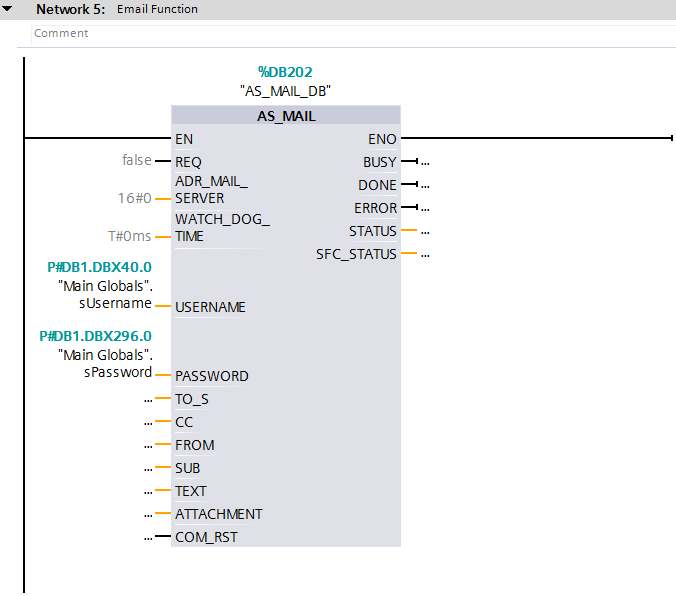This screenshot has height=596, width=676.
Task: Click the empty CC input placeholder
Action: coord(148,422)
